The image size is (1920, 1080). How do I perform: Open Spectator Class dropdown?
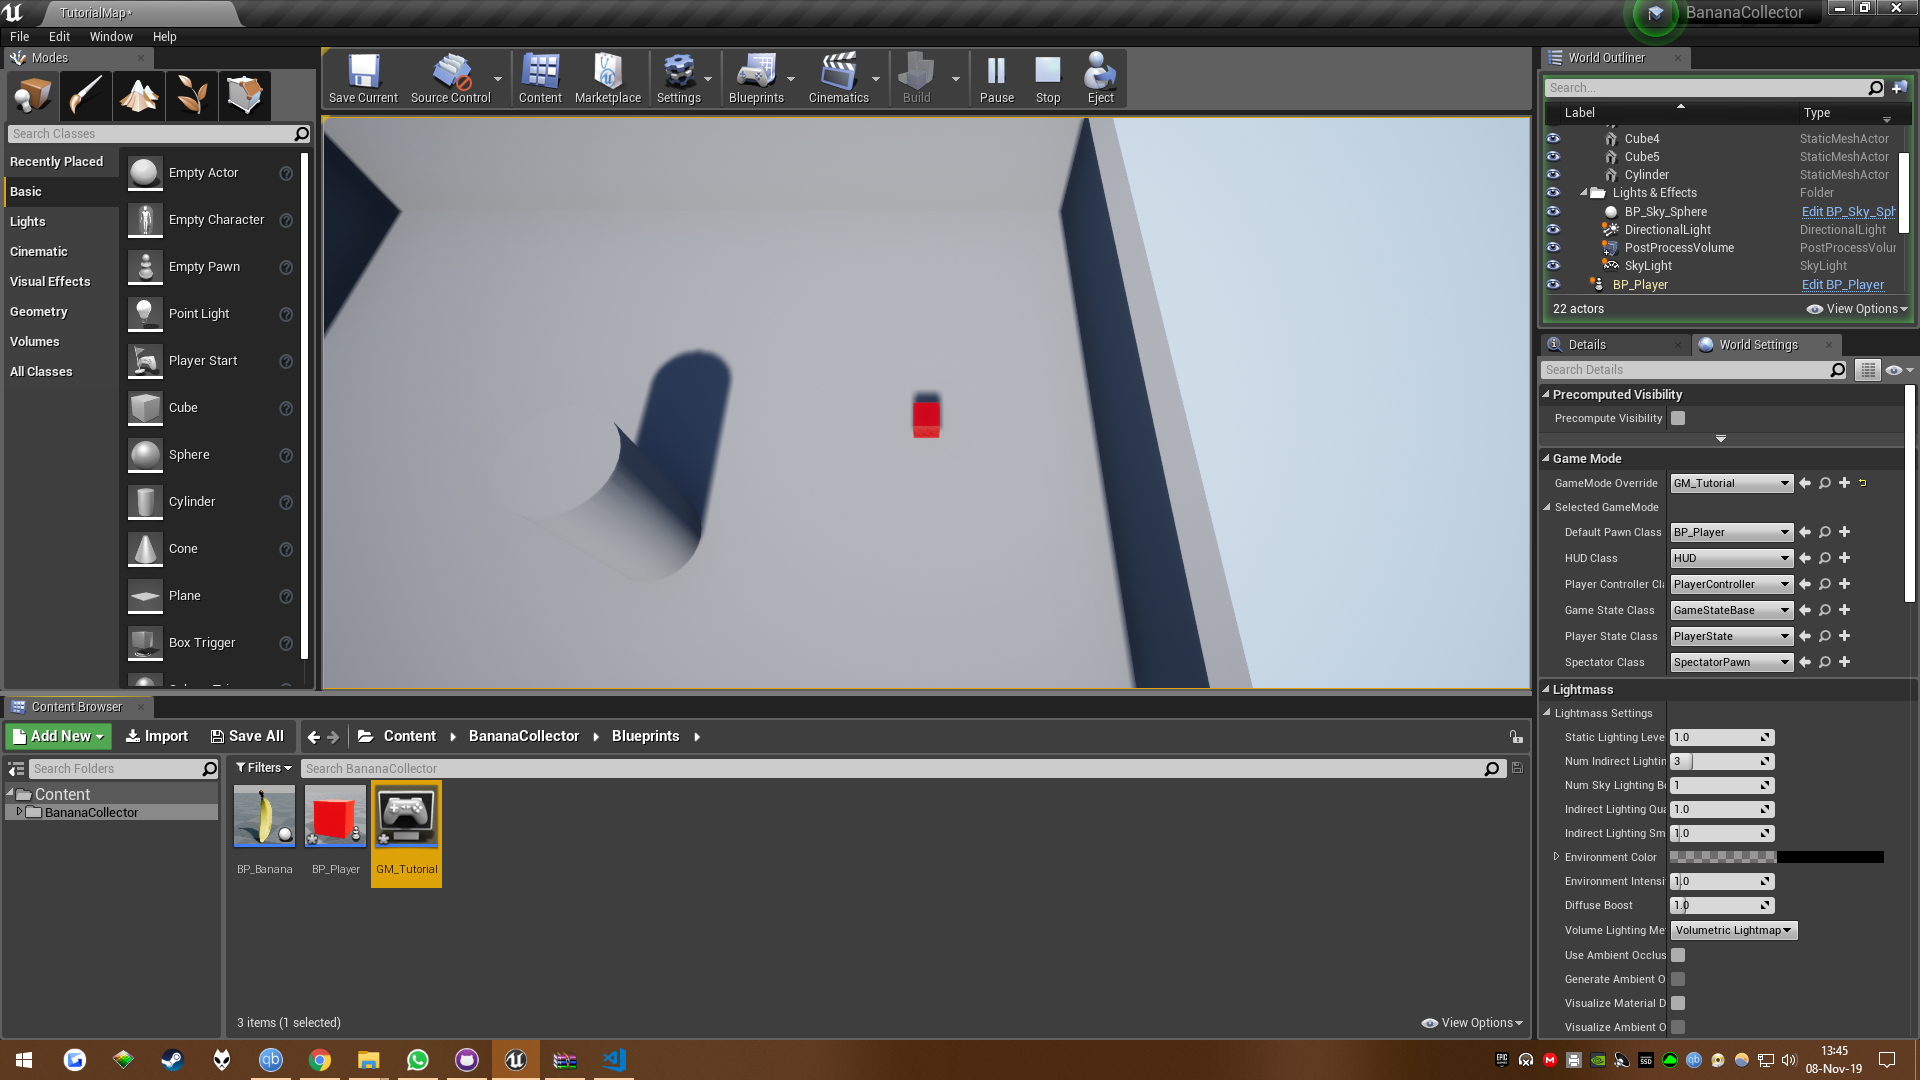point(1731,662)
